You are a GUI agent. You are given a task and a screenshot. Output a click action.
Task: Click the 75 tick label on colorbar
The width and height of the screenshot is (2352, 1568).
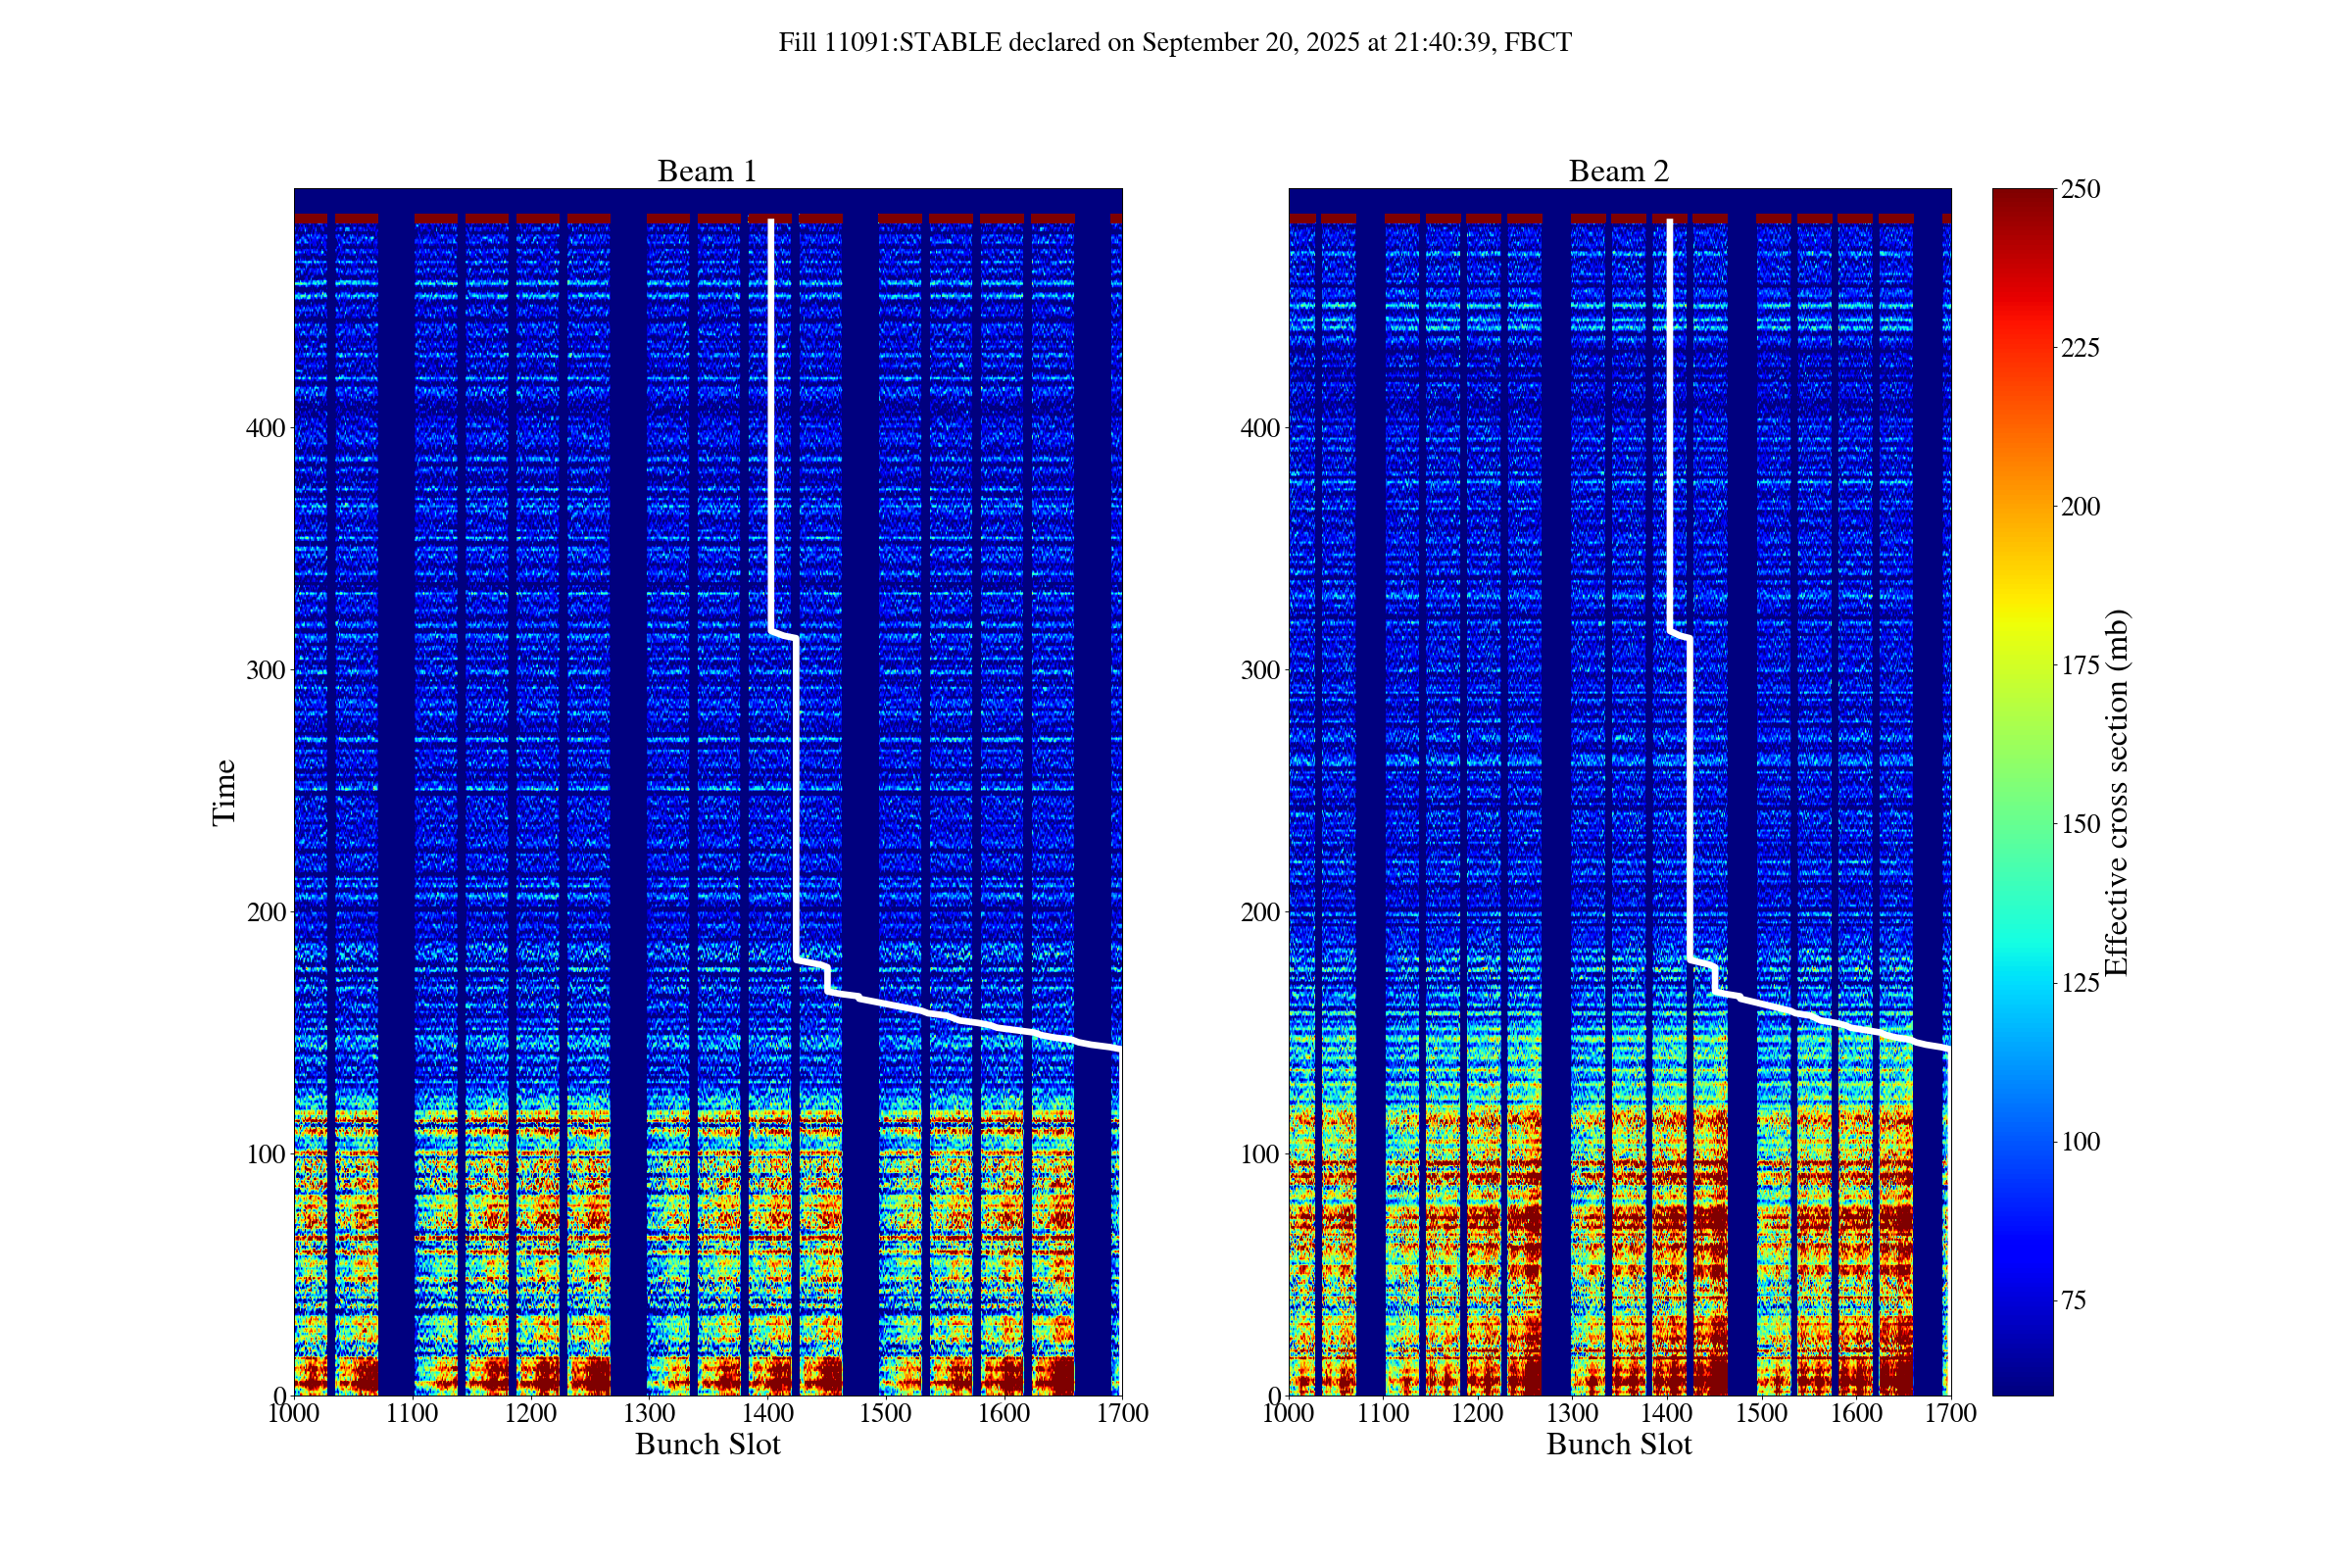2073,1300
